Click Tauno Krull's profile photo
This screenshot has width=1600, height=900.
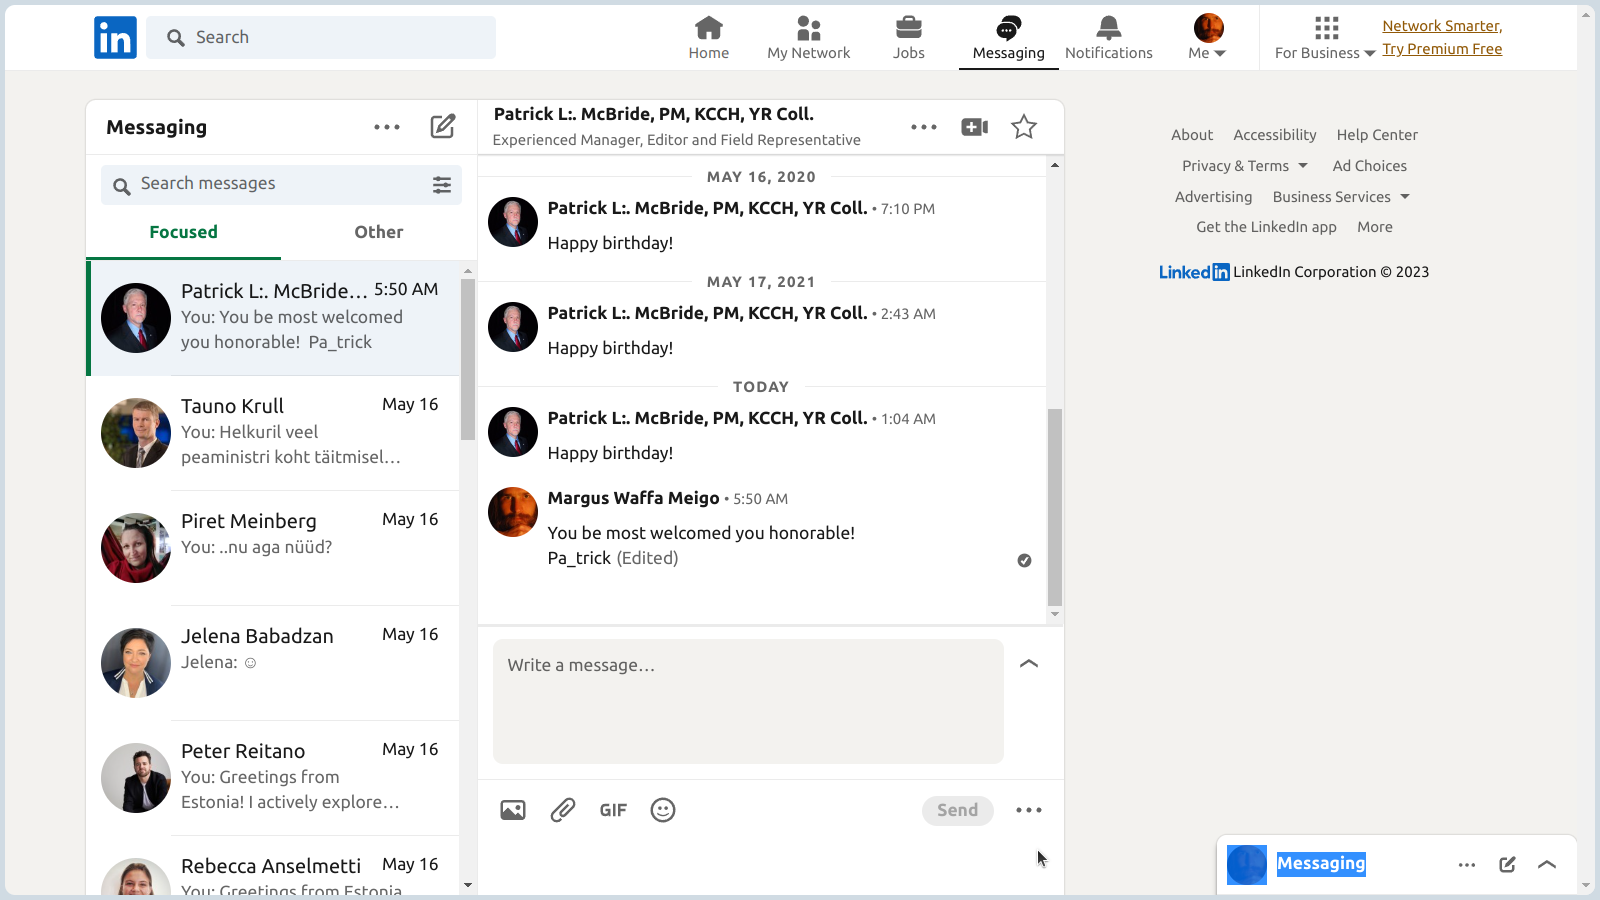click(x=136, y=433)
